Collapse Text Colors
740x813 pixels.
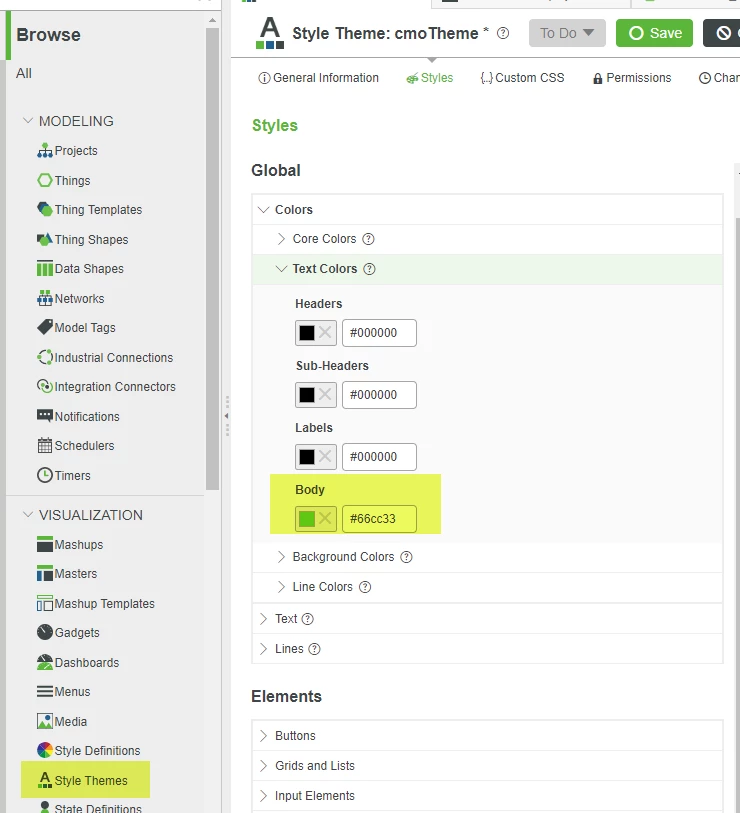[x=281, y=269]
